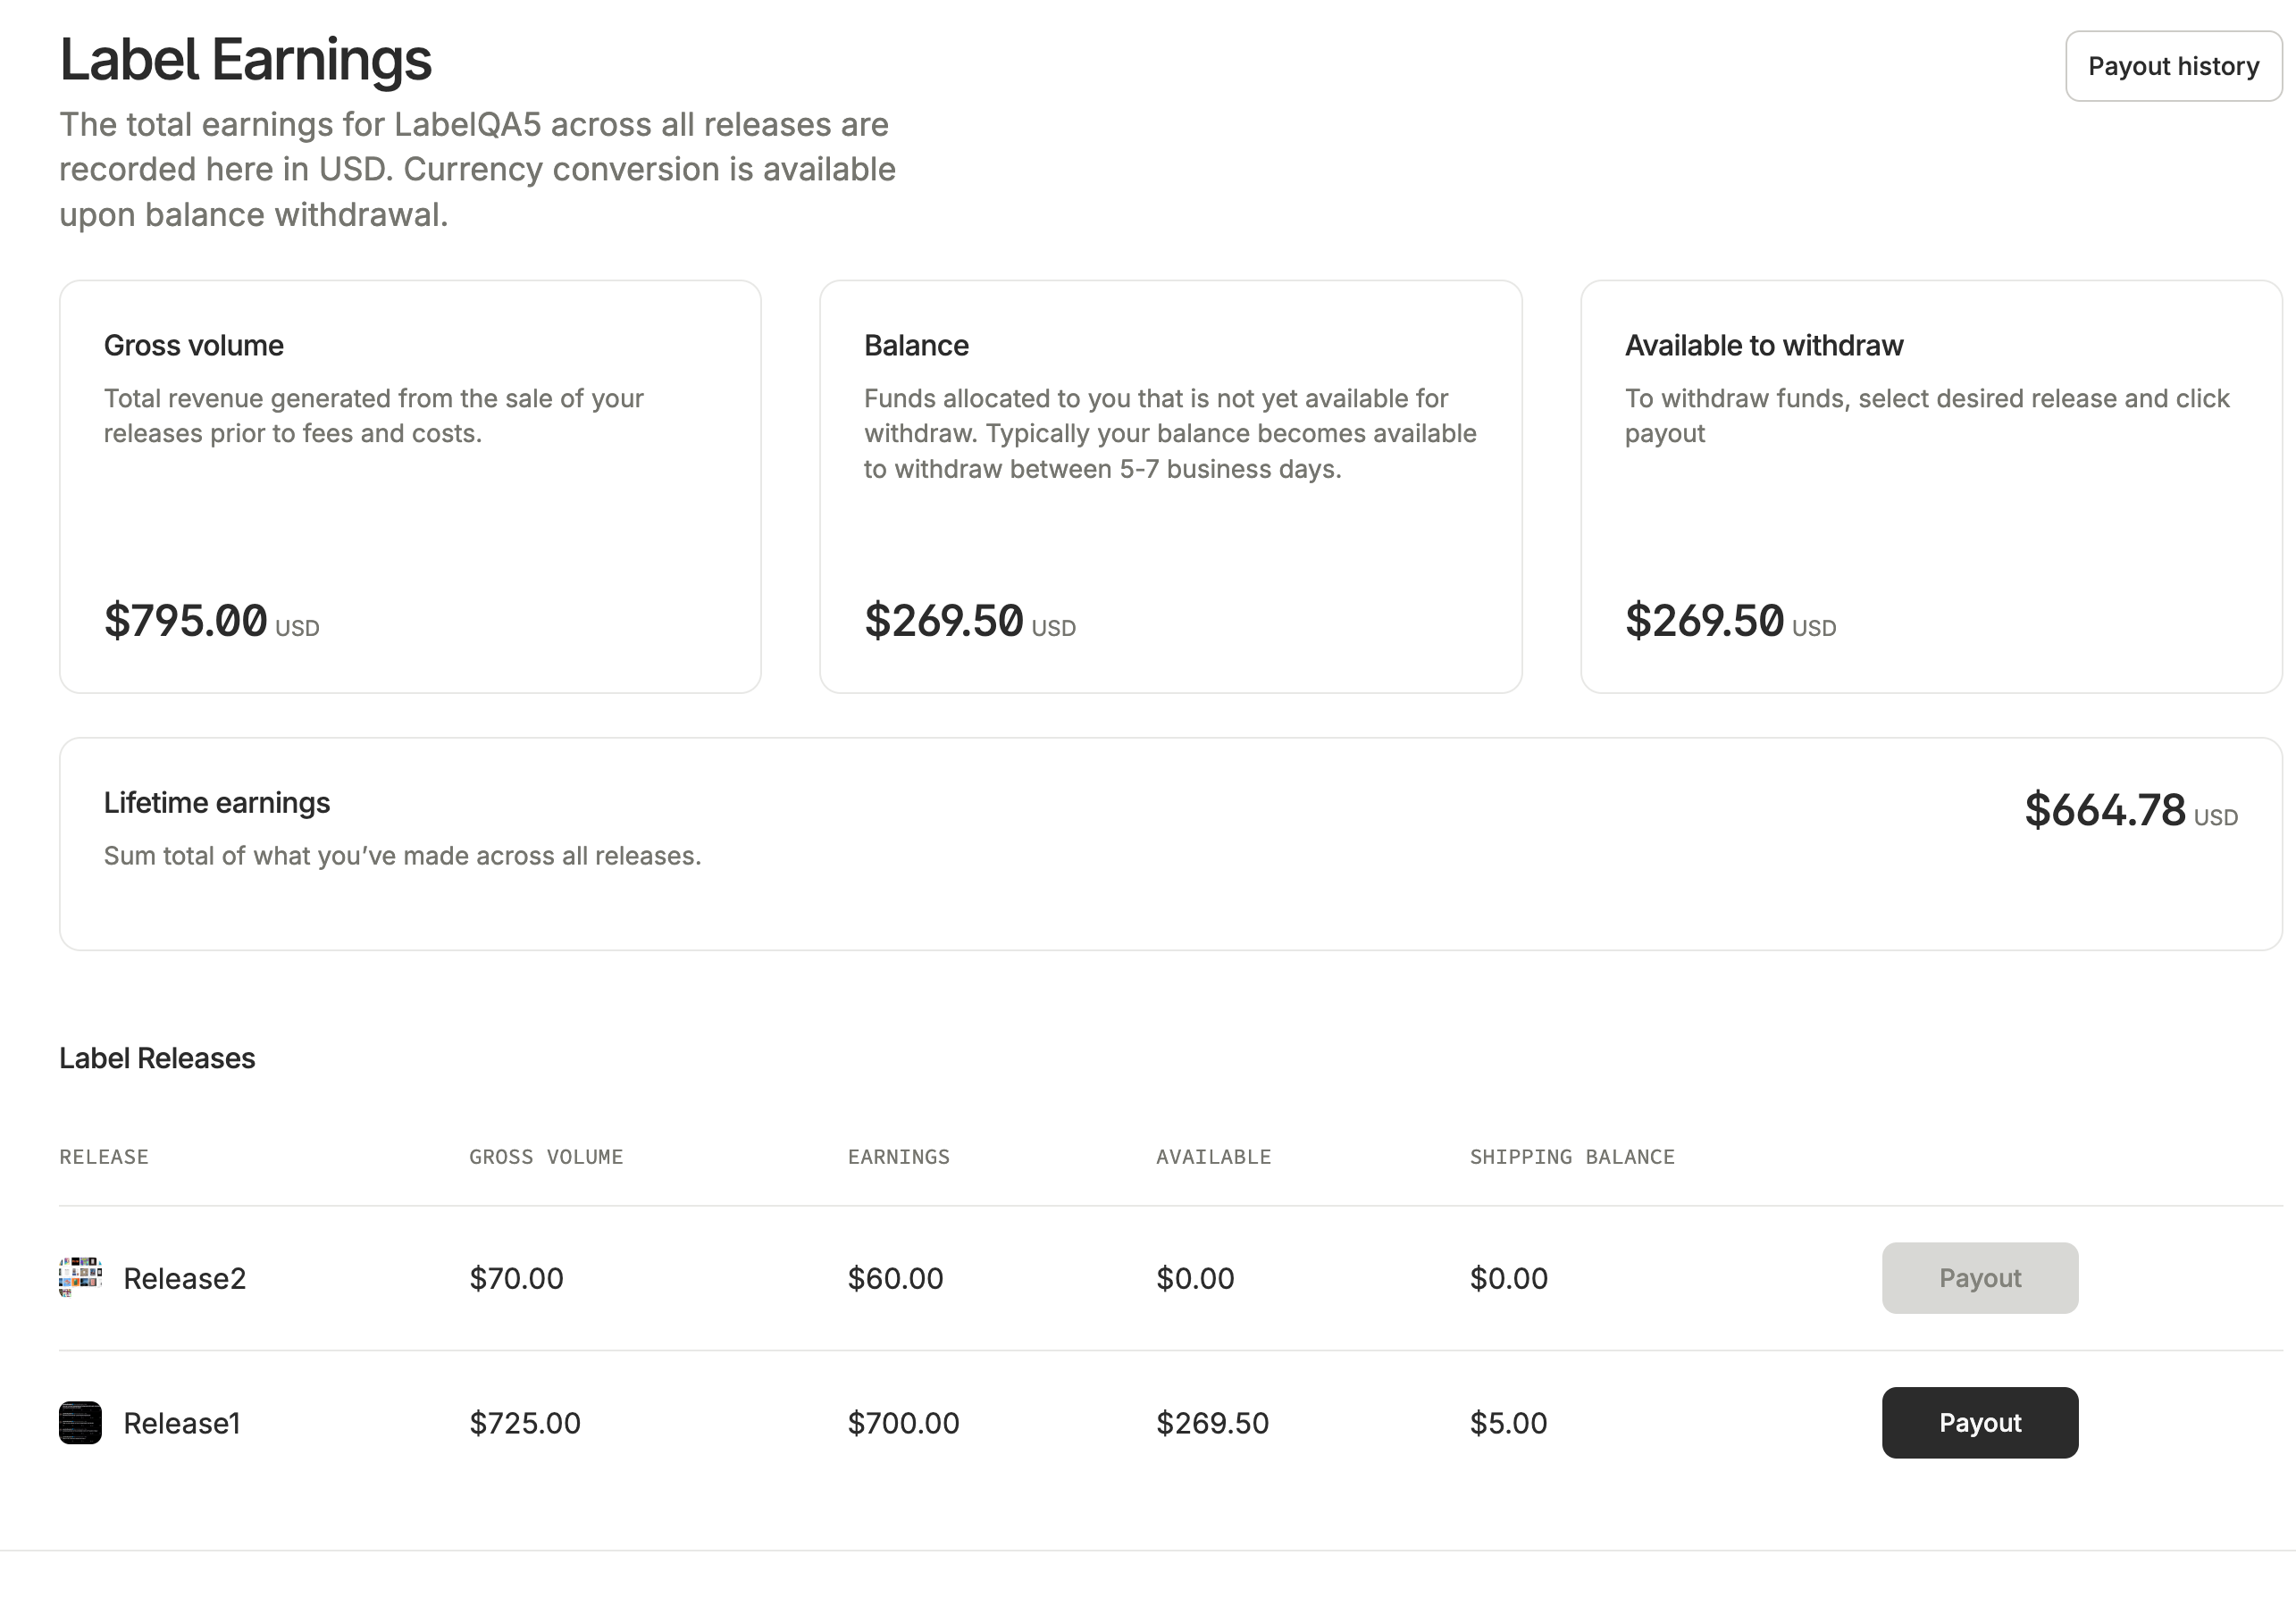Click the Label Earnings page heading
Screen dimensions: 2296x1597
pos(245,60)
